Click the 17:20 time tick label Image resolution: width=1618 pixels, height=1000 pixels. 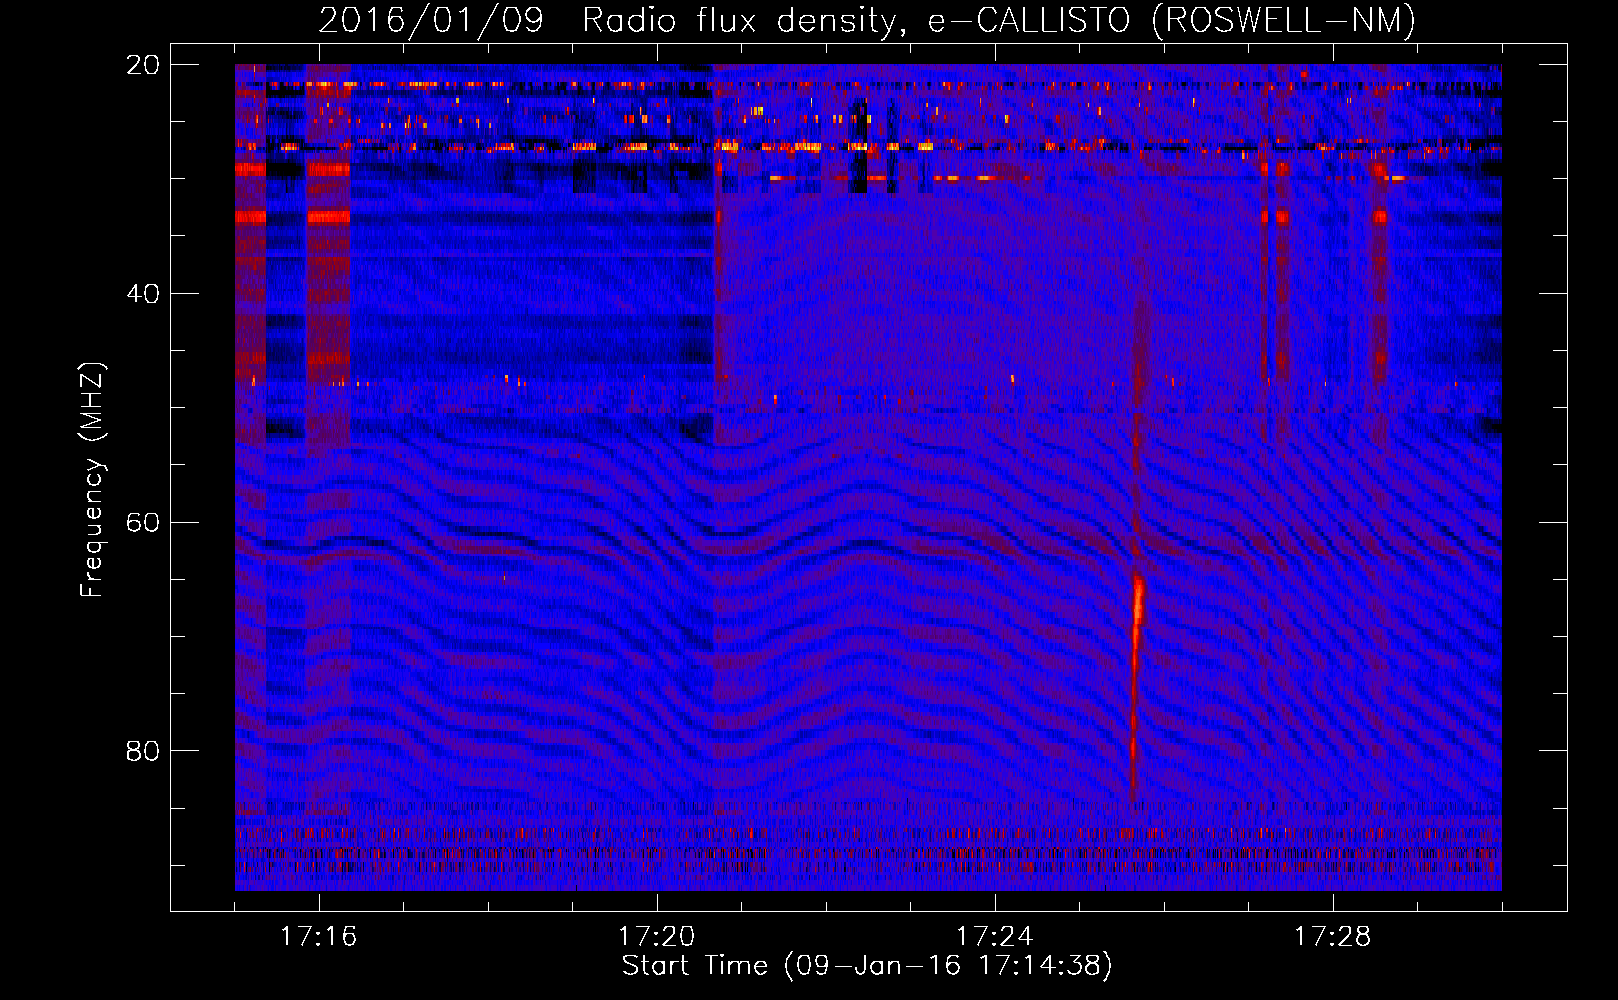(657, 937)
